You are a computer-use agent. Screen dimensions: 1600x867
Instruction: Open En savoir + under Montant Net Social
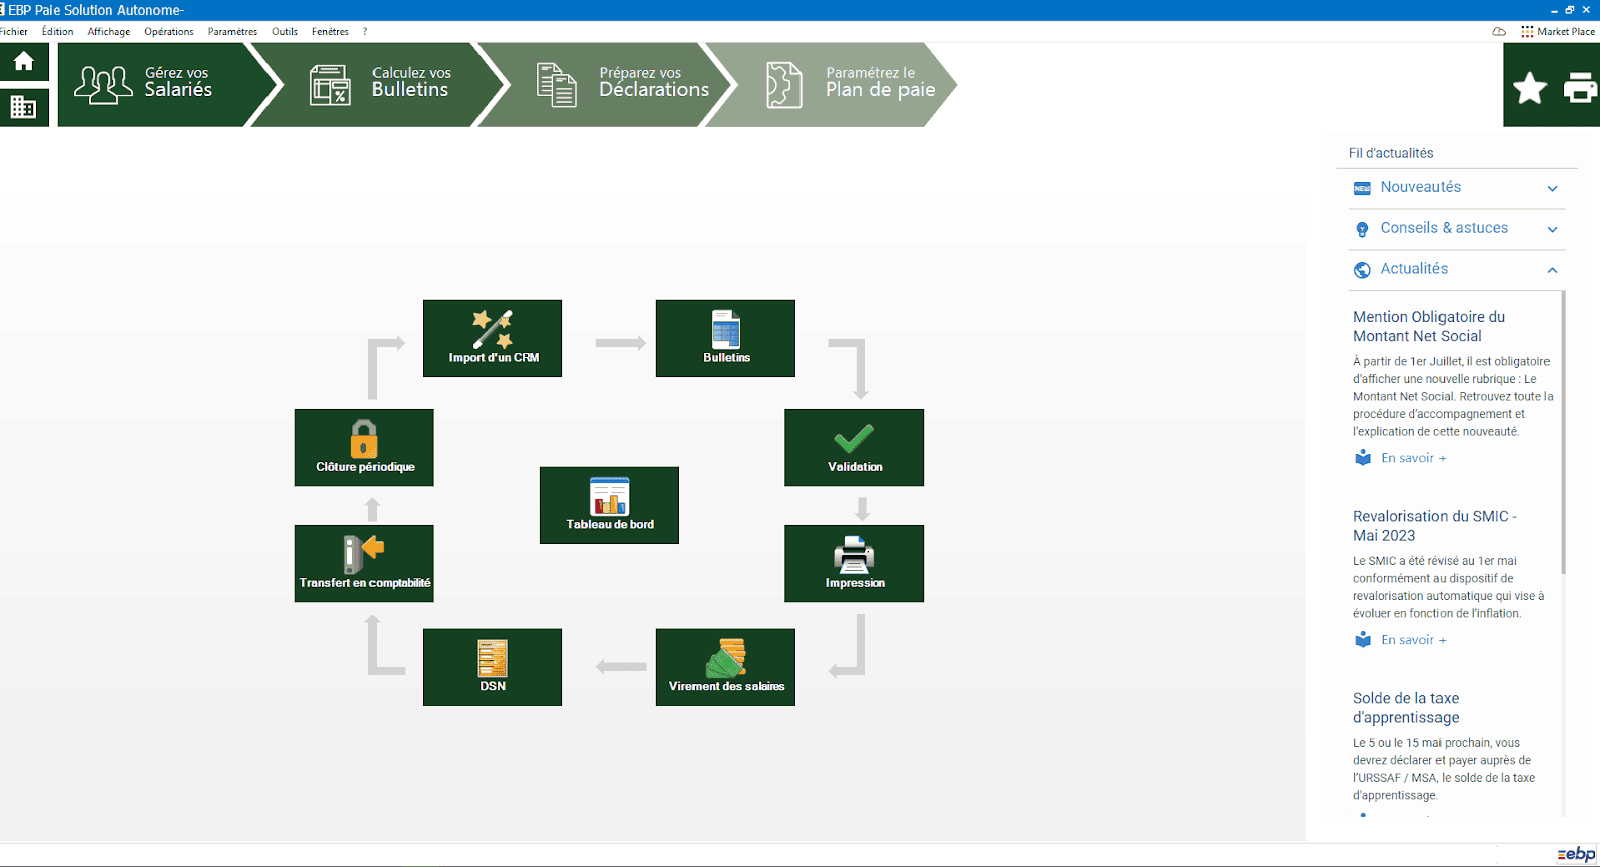1414,458
